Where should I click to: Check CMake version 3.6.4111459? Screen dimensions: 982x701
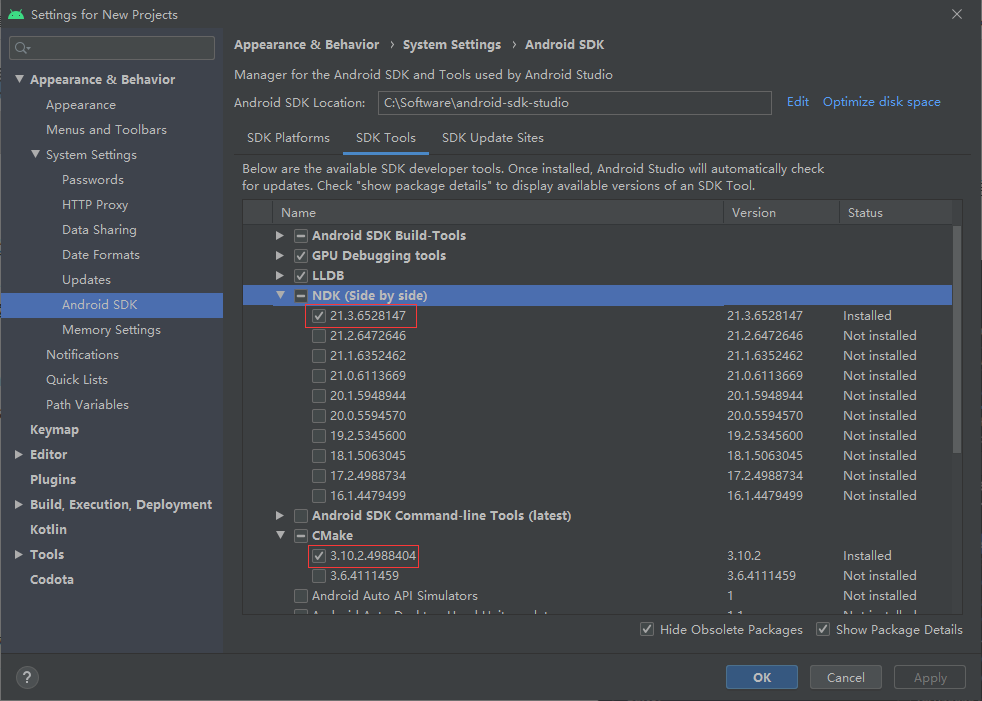pyautogui.click(x=318, y=575)
